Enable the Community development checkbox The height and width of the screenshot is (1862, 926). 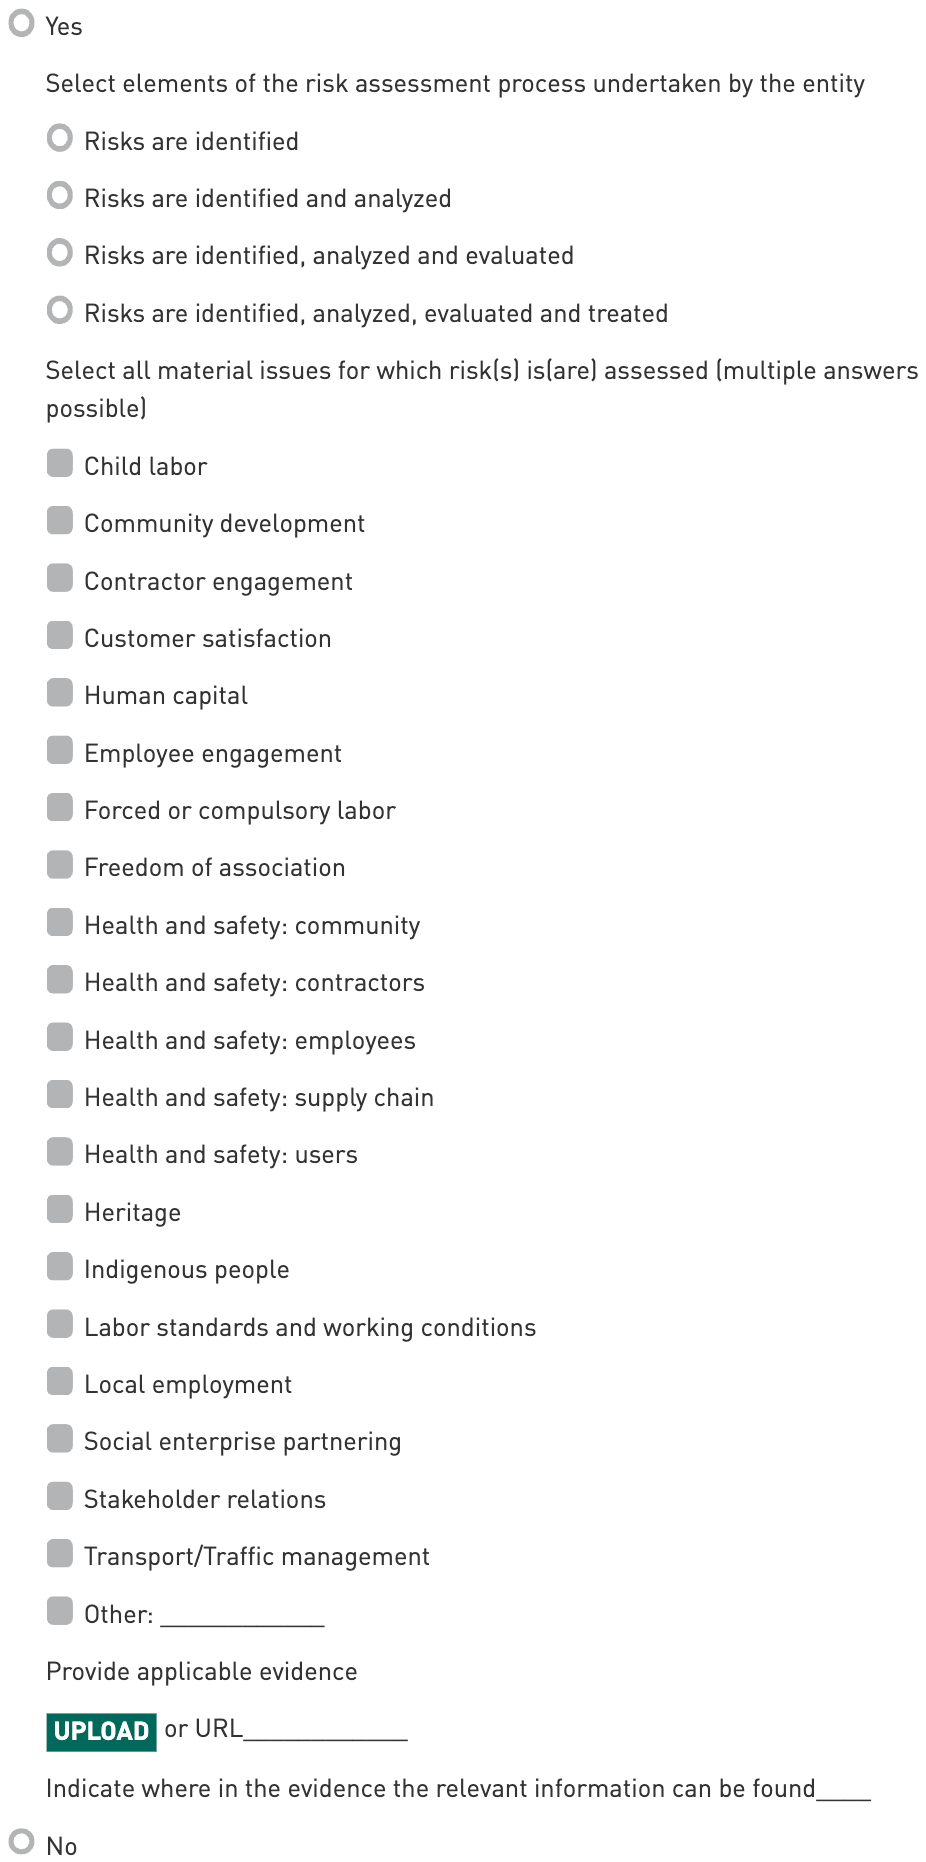click(60, 521)
